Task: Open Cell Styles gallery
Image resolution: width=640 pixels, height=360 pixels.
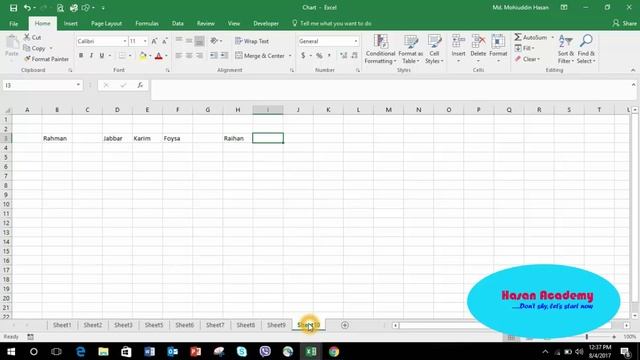Action: (x=434, y=49)
